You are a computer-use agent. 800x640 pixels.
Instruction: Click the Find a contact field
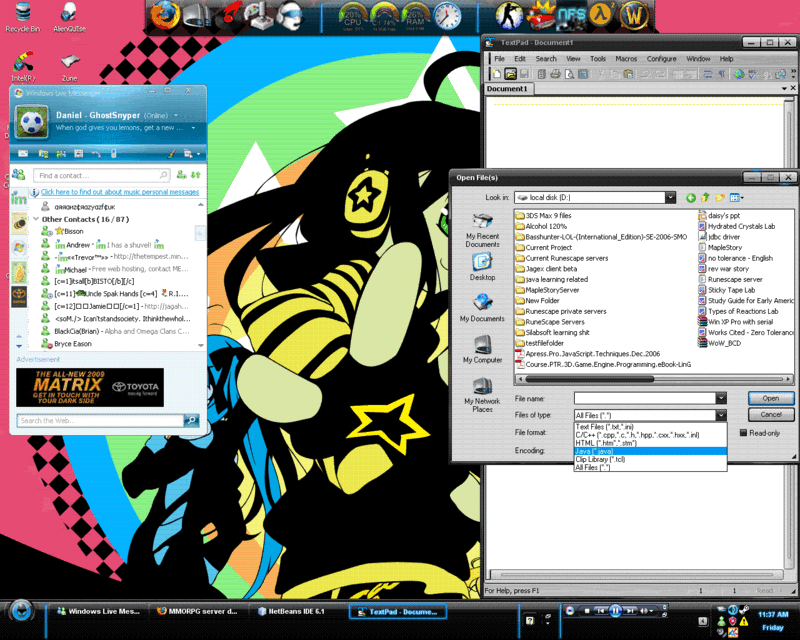[100, 175]
